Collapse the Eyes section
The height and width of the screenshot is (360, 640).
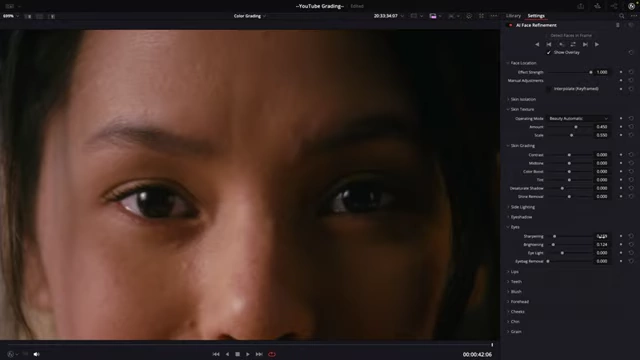508,227
